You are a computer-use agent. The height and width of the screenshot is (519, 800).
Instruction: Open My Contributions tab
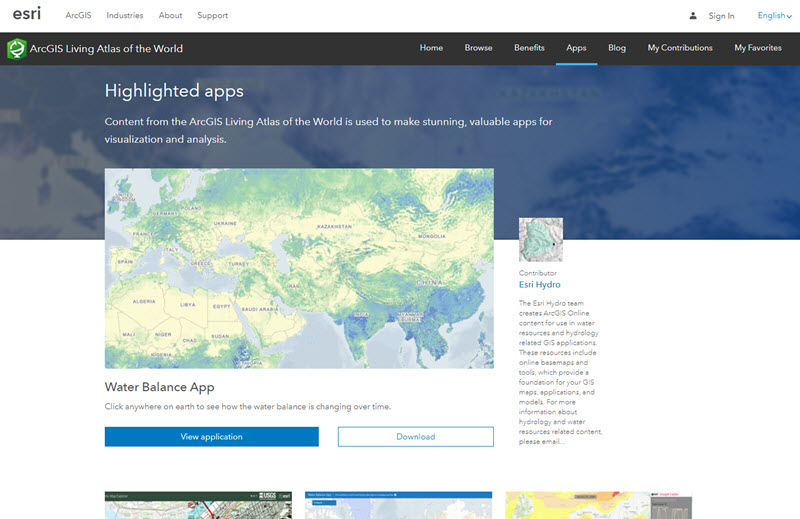680,48
